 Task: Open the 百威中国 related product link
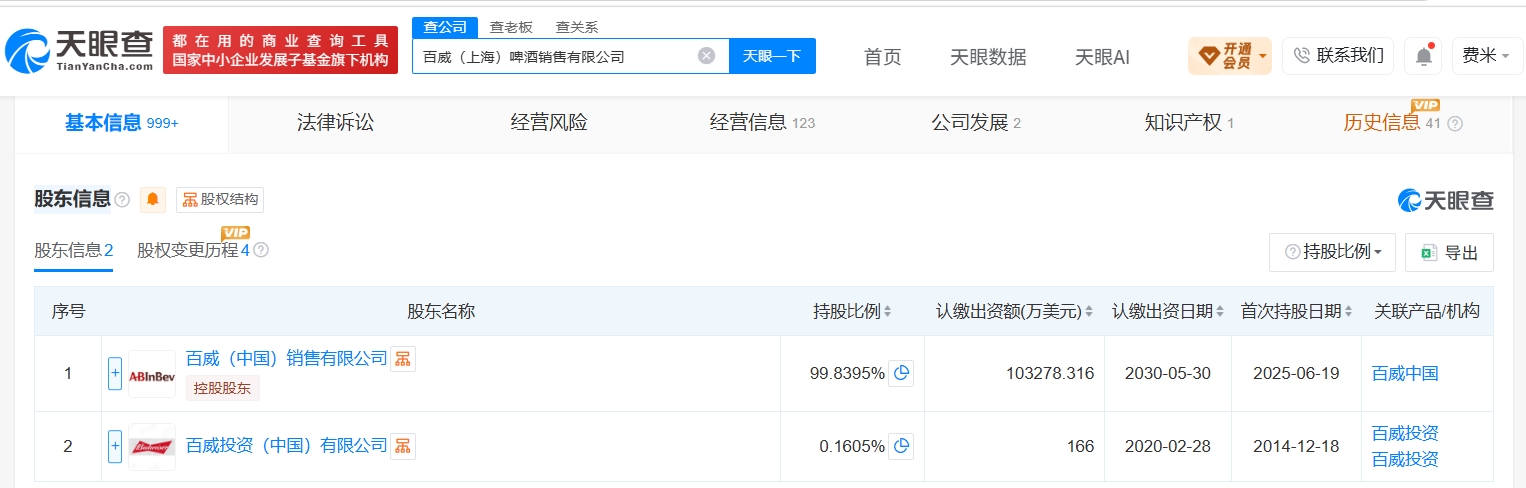click(1405, 373)
